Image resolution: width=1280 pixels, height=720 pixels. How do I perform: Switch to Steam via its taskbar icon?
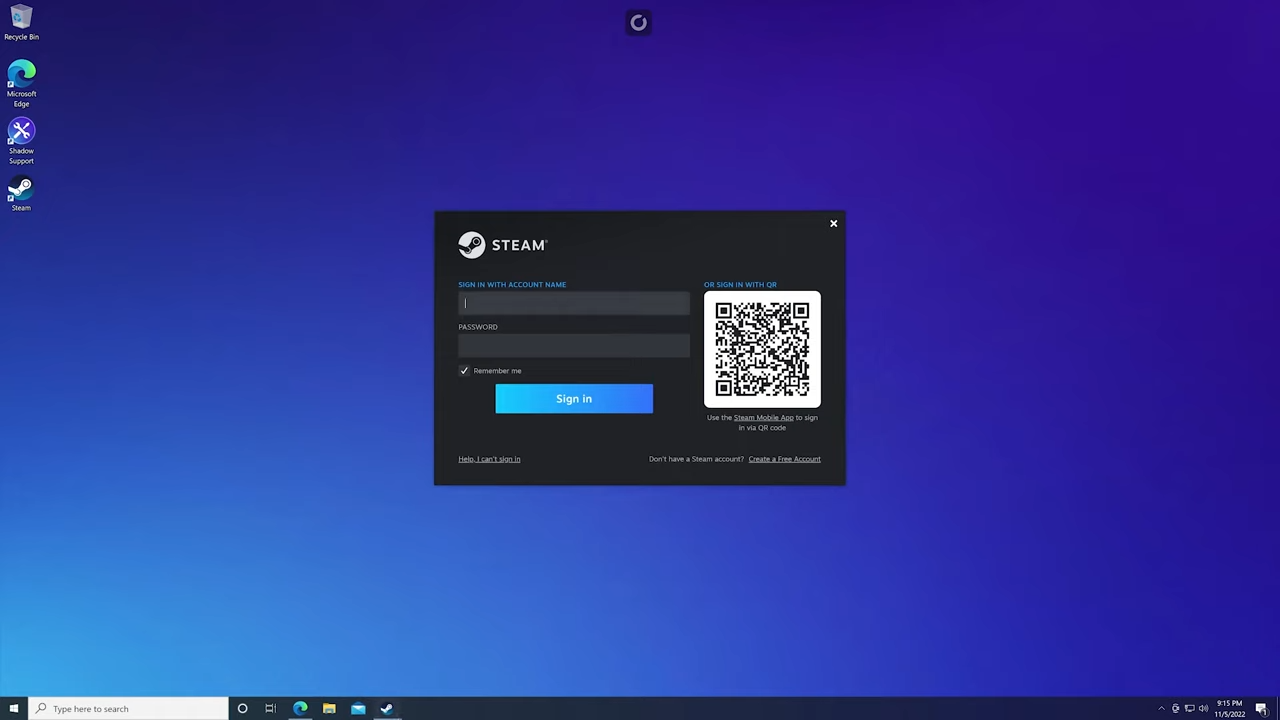387,709
